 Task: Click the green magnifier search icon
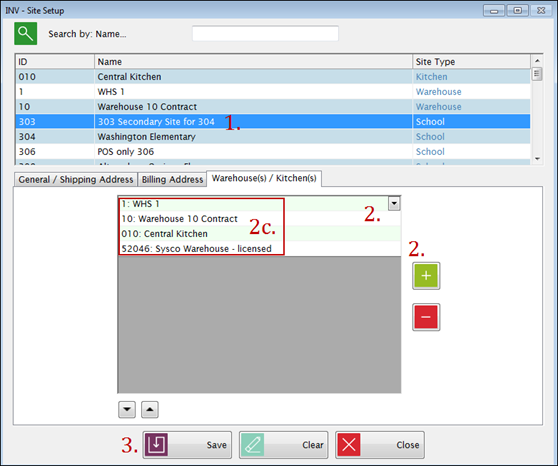coord(26,33)
